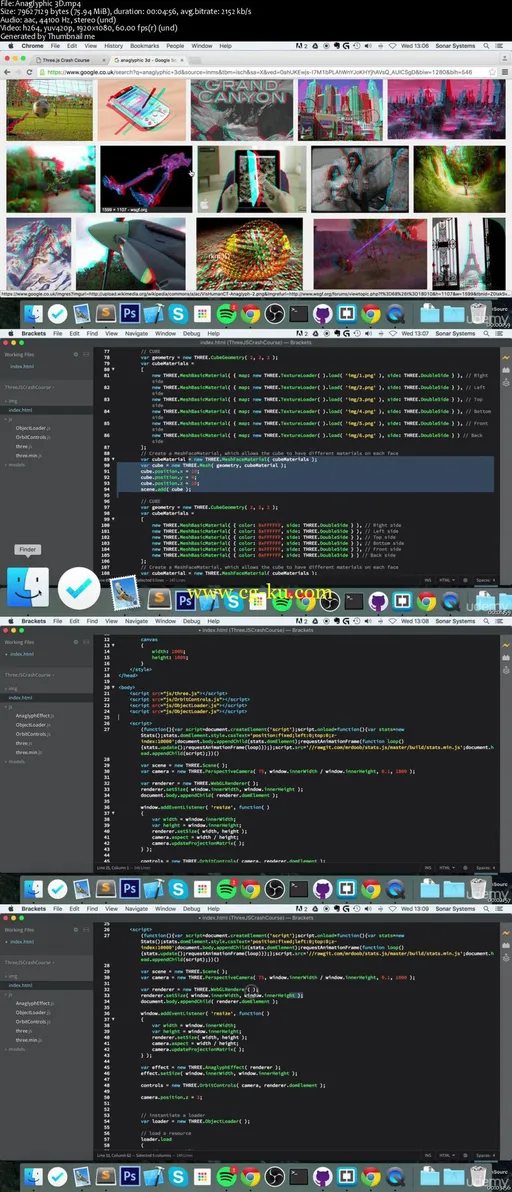Toggle INS insert mode in the 13:07 status bar

[428, 579]
